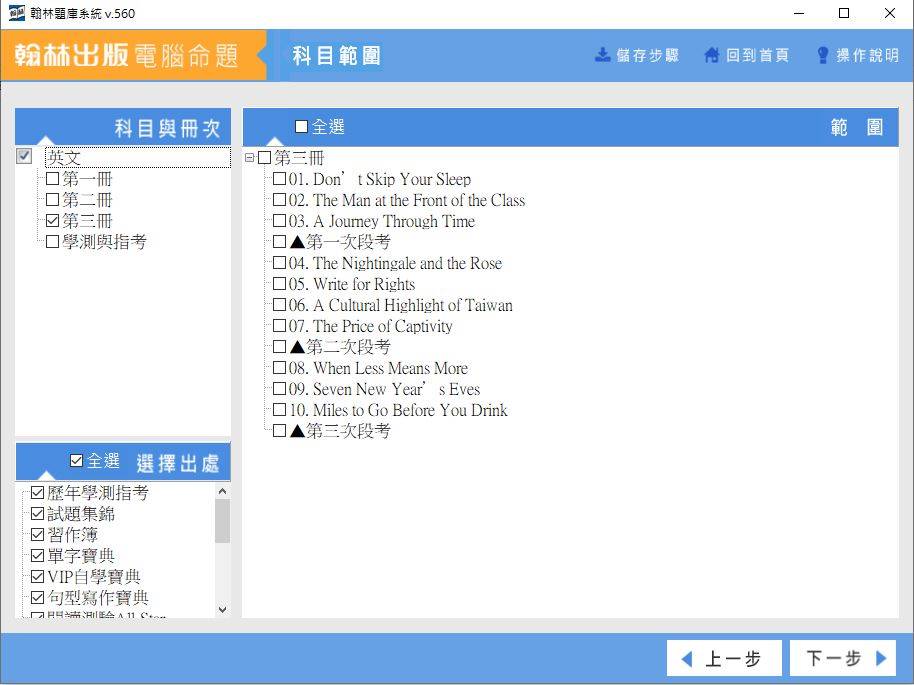Select 03. A Journey Through Time checkbox
The width and height of the screenshot is (914, 685).
click(280, 220)
